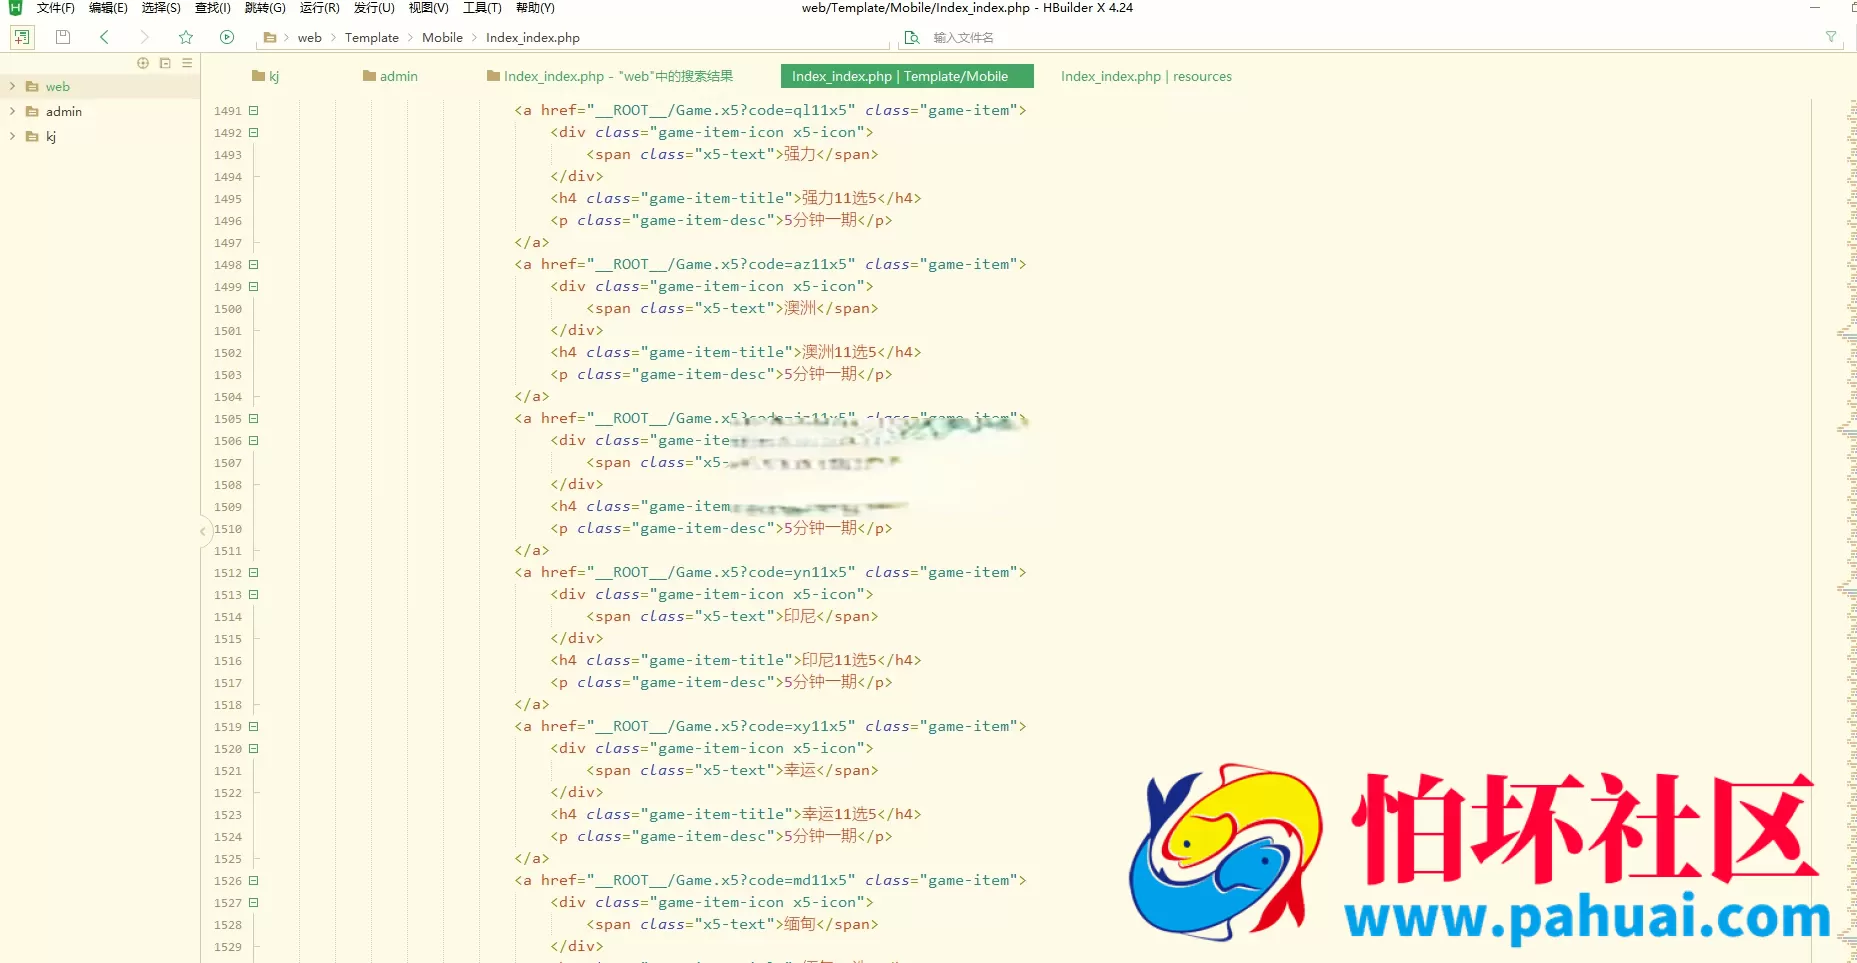1857x963 pixels.
Task: Open the 视图(V) menu
Action: click(429, 8)
